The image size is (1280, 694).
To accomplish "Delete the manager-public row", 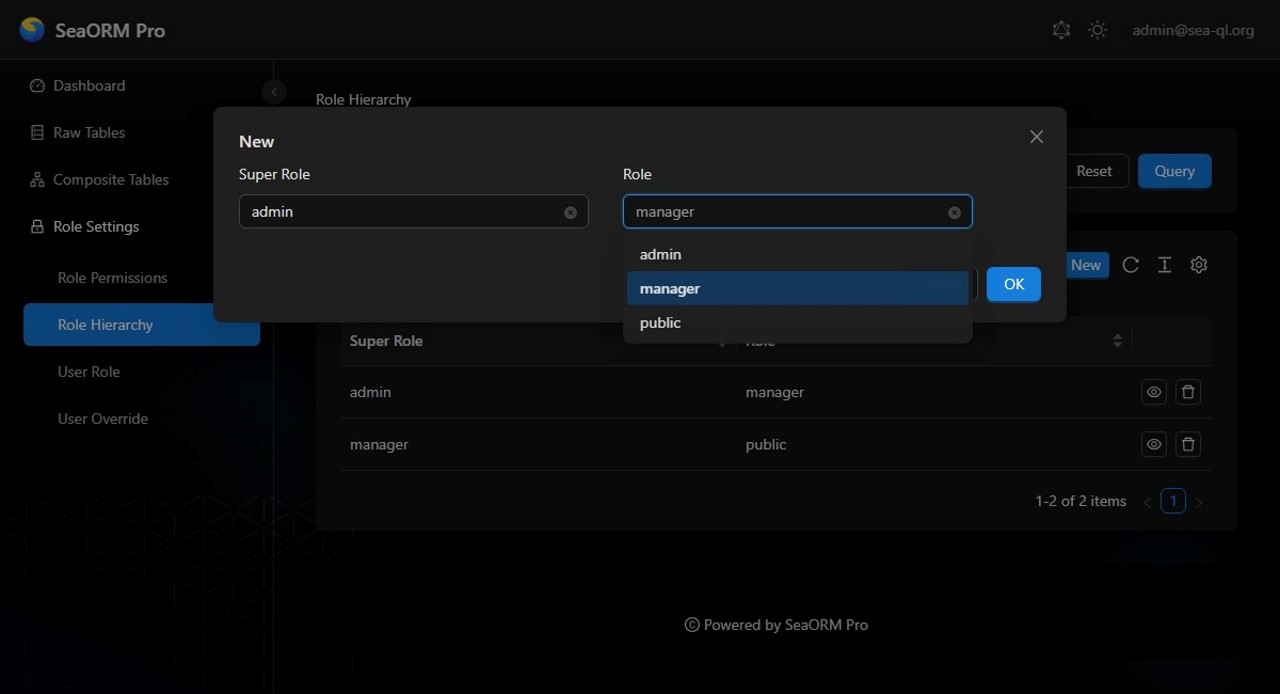I will point(1188,444).
